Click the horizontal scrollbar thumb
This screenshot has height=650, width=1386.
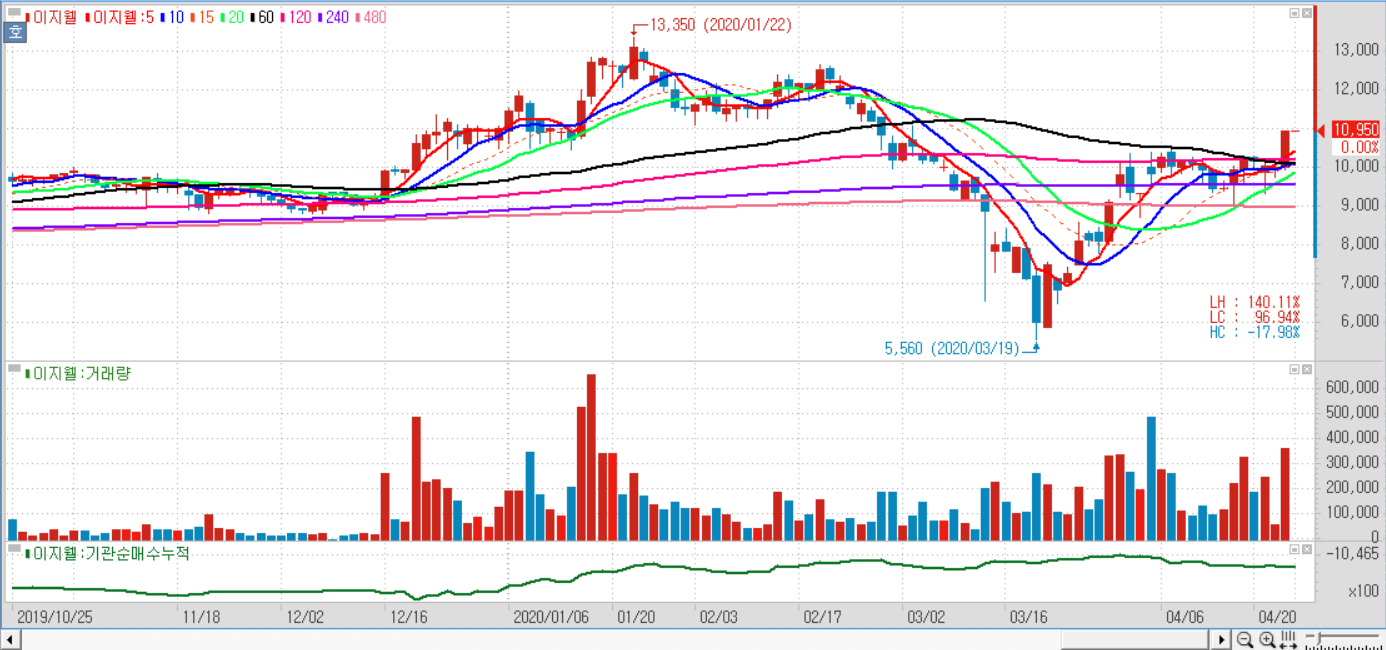coord(1135,639)
